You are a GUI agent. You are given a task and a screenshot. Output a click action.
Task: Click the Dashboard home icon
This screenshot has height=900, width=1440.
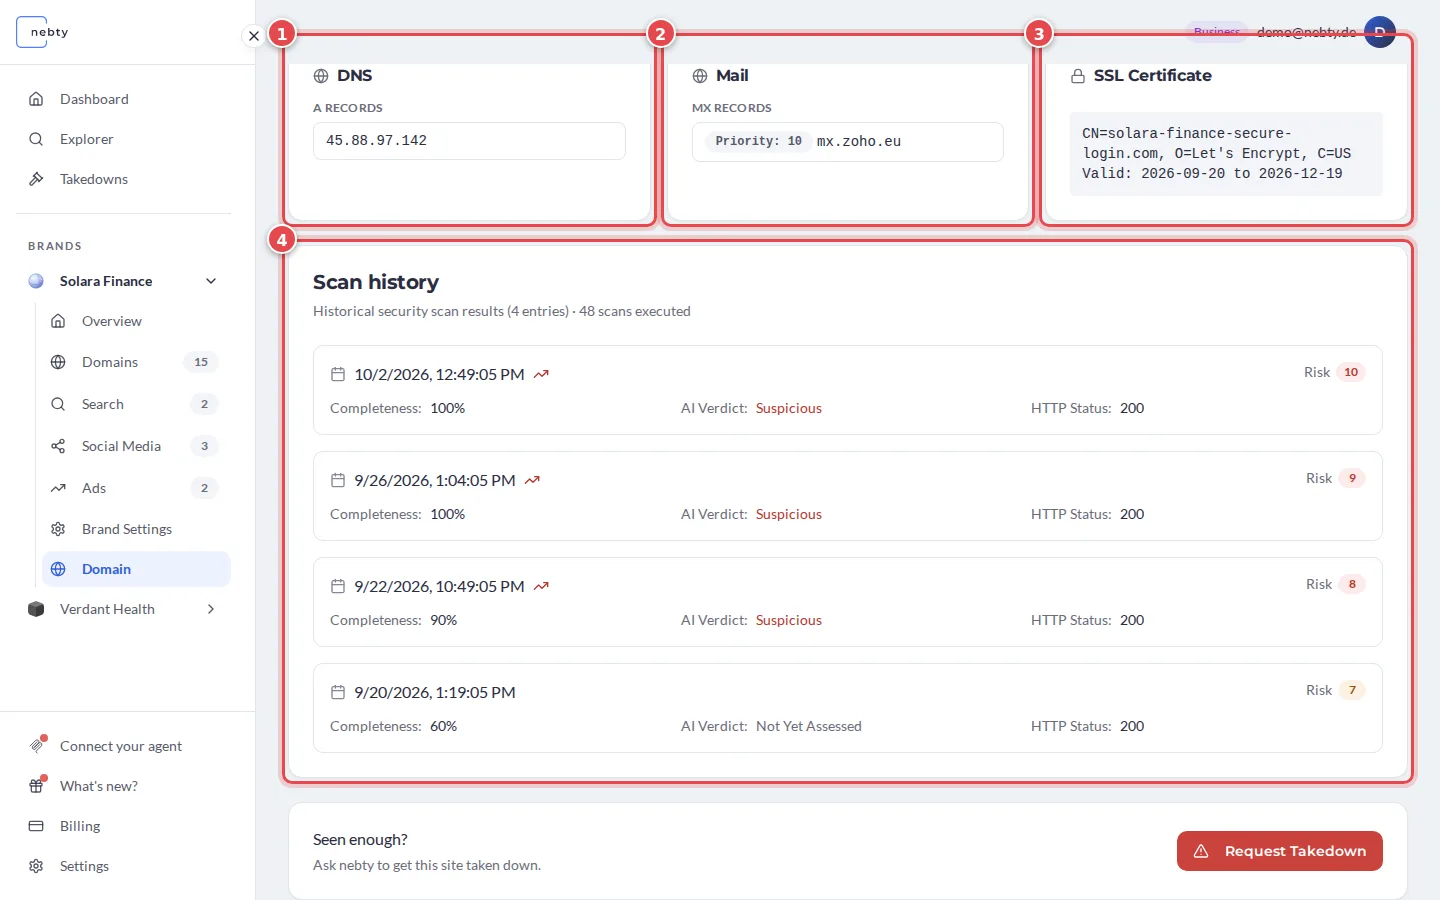pyautogui.click(x=36, y=99)
